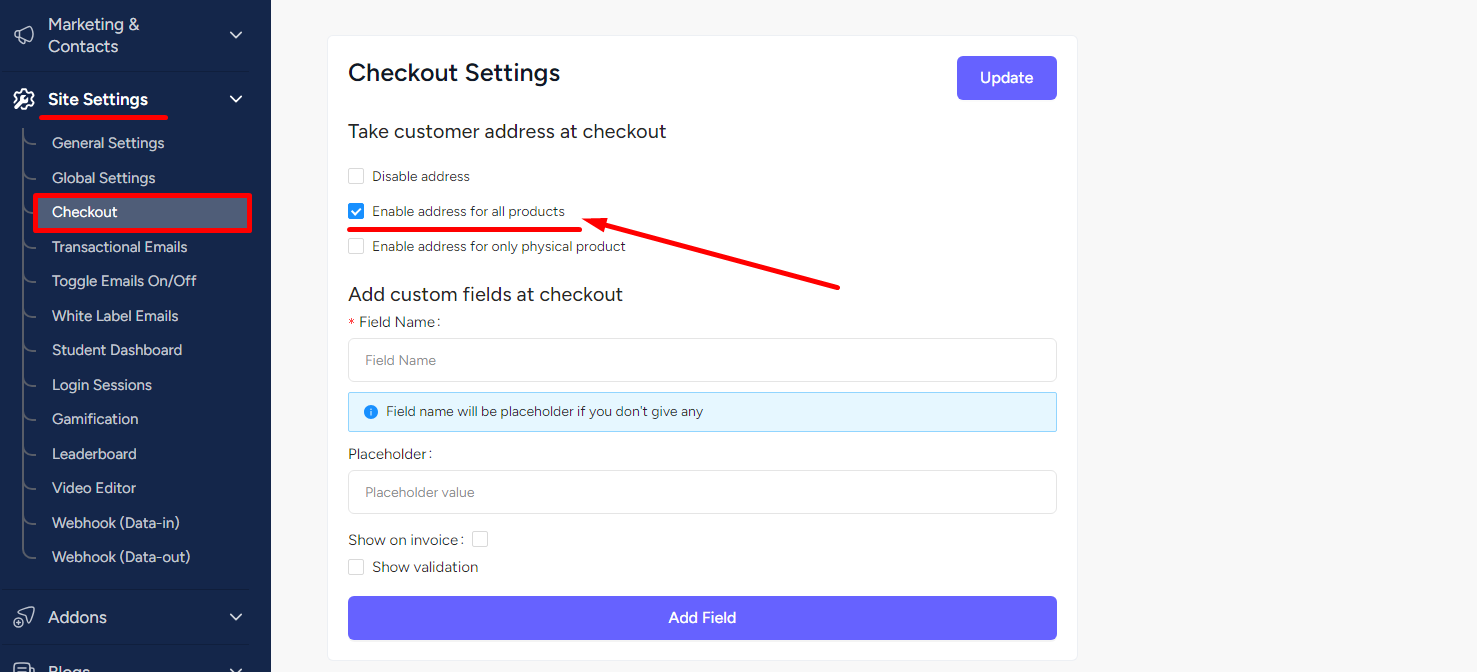
Task: Go to Webhook (Data-out) settings
Action: (x=121, y=557)
